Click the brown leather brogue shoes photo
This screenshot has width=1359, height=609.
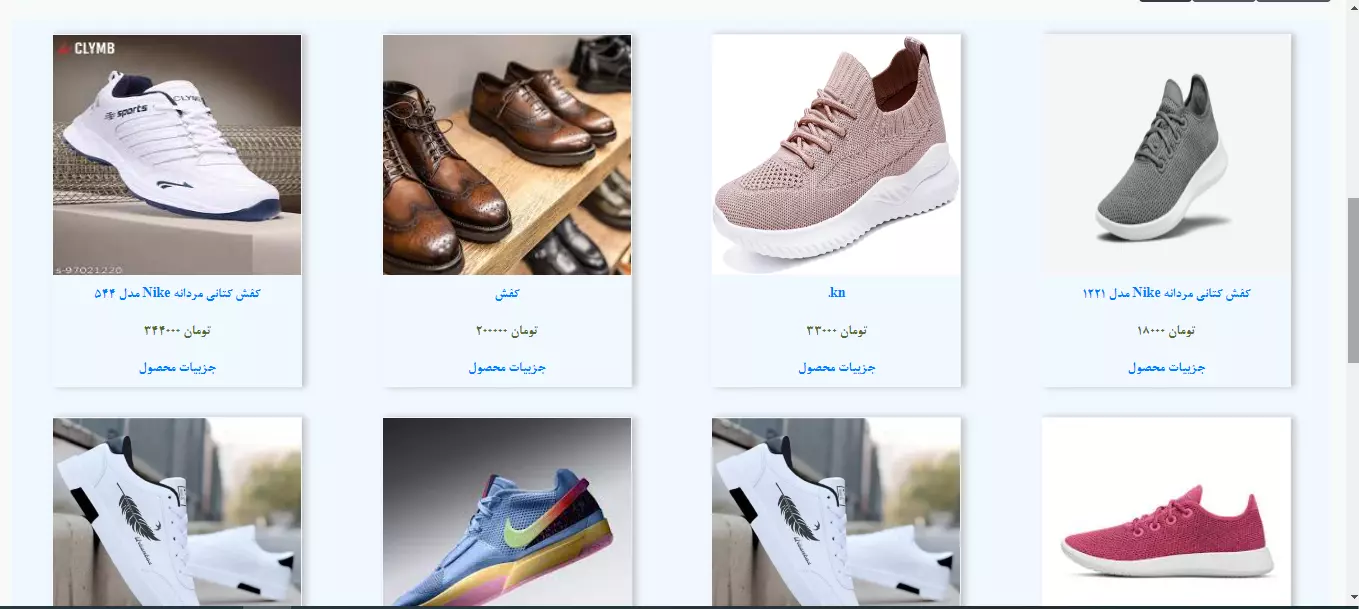tap(507, 155)
